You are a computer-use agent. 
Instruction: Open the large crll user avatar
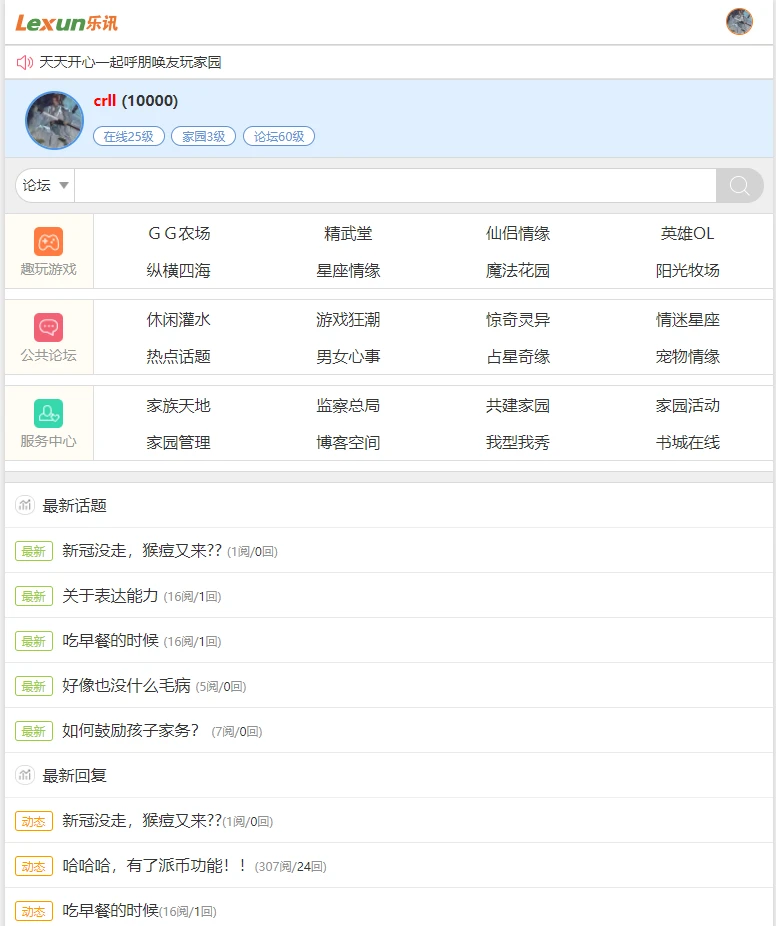(x=54, y=120)
